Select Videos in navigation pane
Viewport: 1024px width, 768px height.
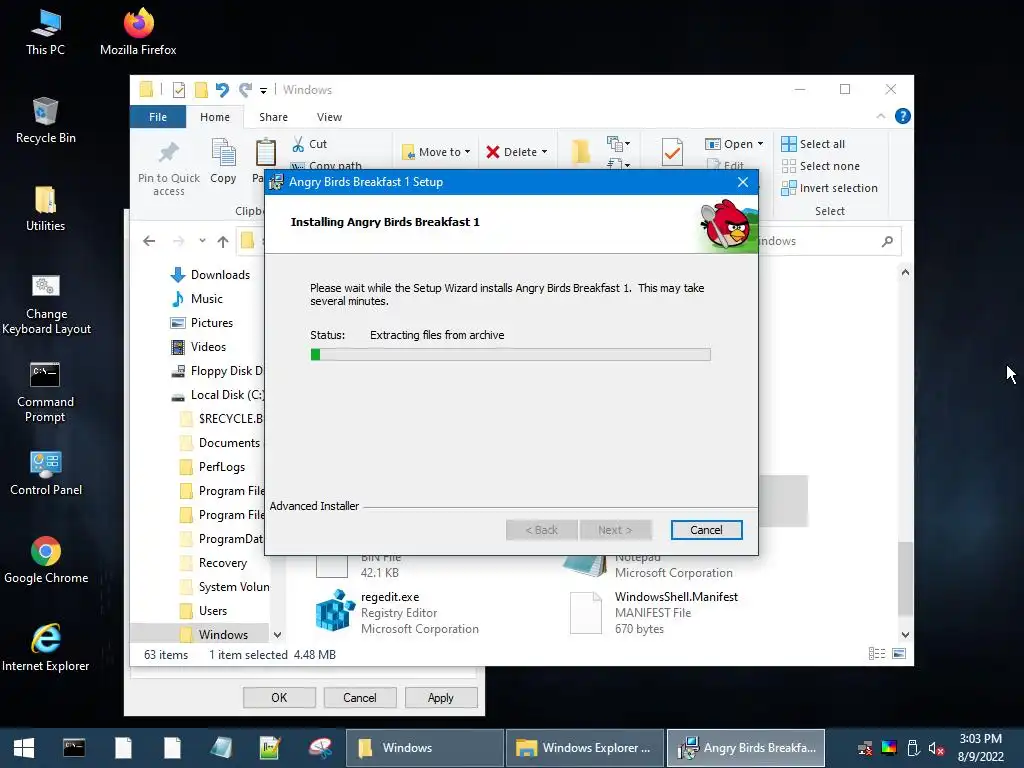198,347
